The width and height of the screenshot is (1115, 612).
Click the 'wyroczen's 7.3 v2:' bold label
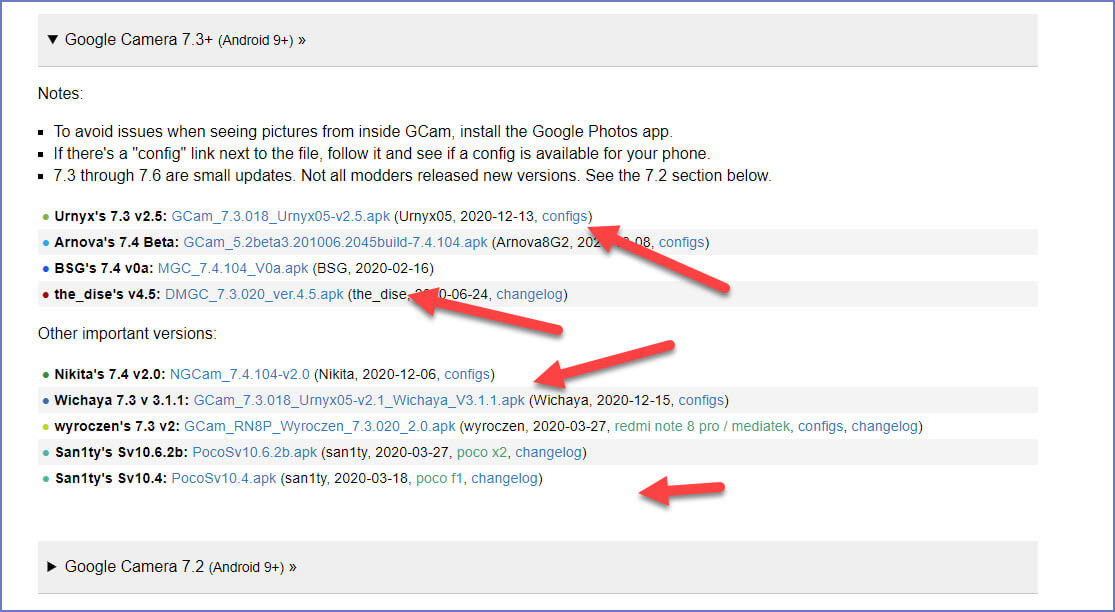[117, 426]
